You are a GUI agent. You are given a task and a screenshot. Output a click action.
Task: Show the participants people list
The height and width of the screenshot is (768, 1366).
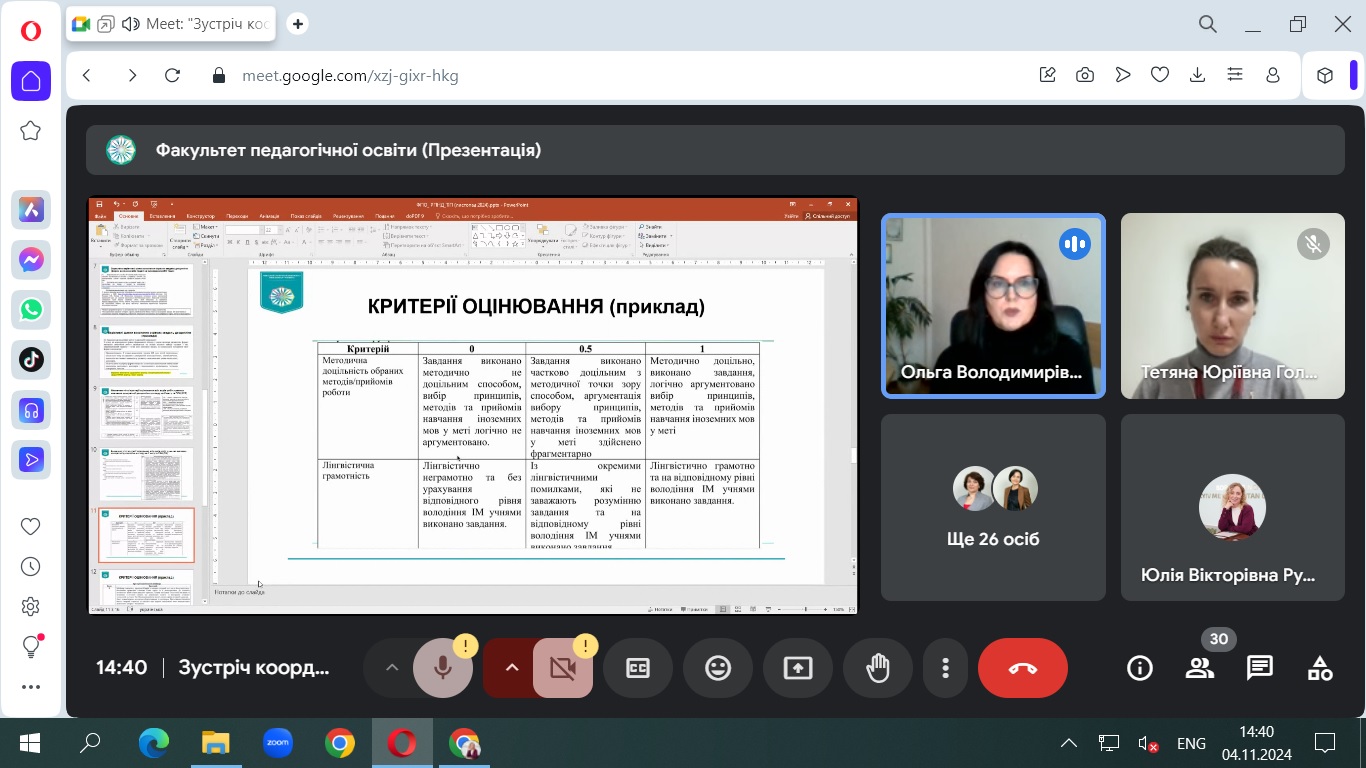tap(1199, 668)
